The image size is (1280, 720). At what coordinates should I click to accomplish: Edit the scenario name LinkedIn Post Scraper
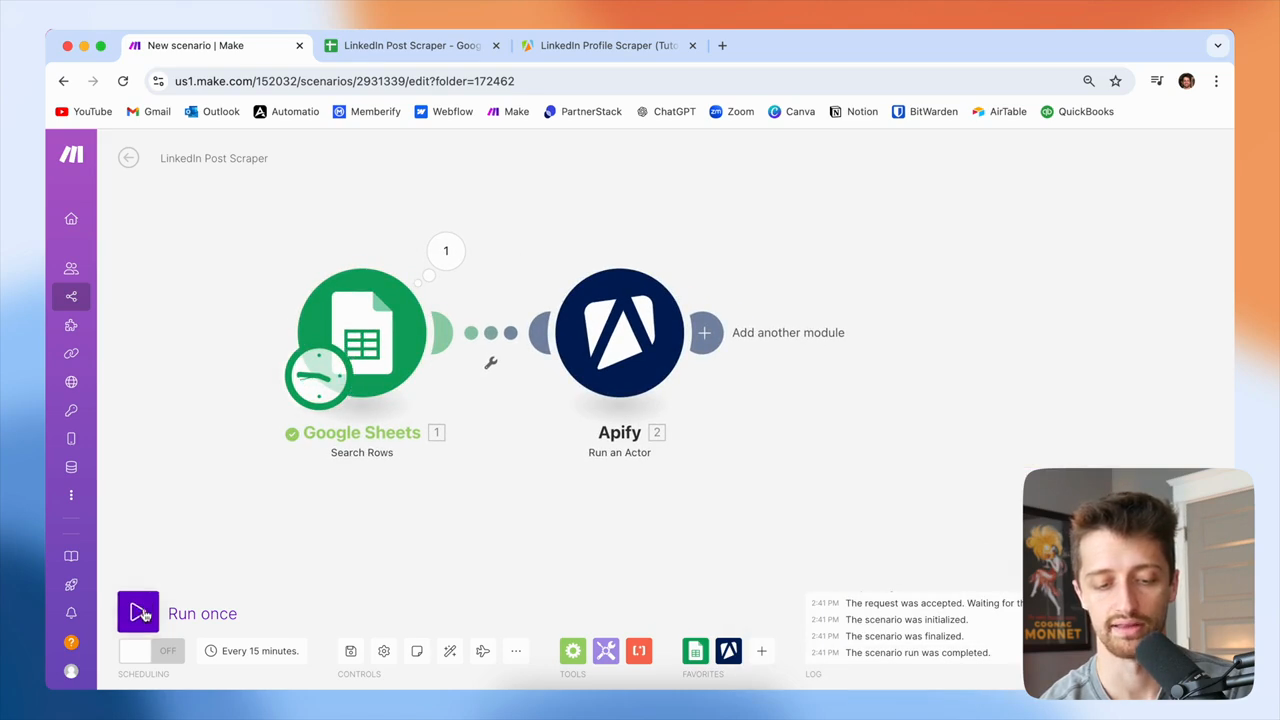click(214, 158)
